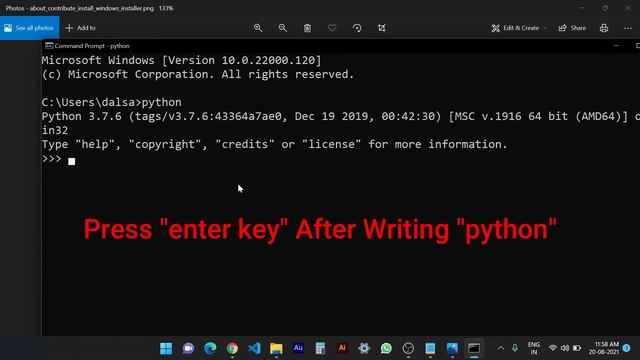Click See all photos button
Viewport: 640px width, 360px height.
(x=29, y=28)
